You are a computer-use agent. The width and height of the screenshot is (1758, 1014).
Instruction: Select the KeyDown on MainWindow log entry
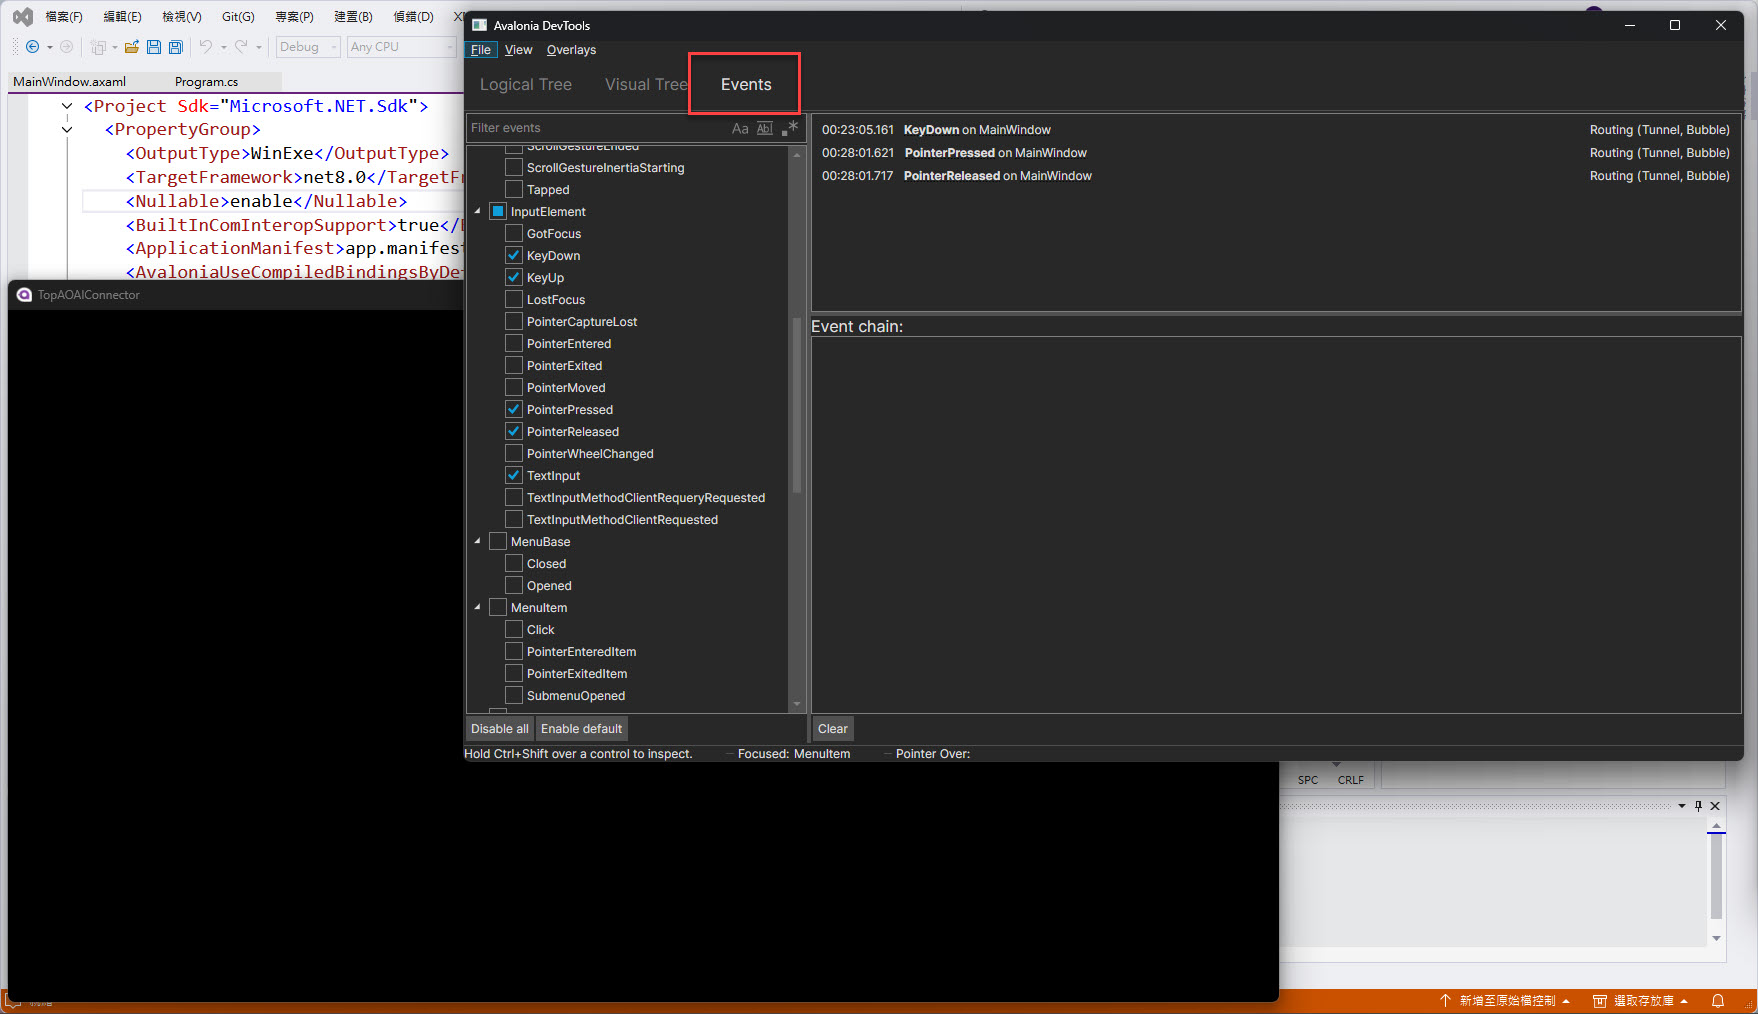(x=1275, y=130)
